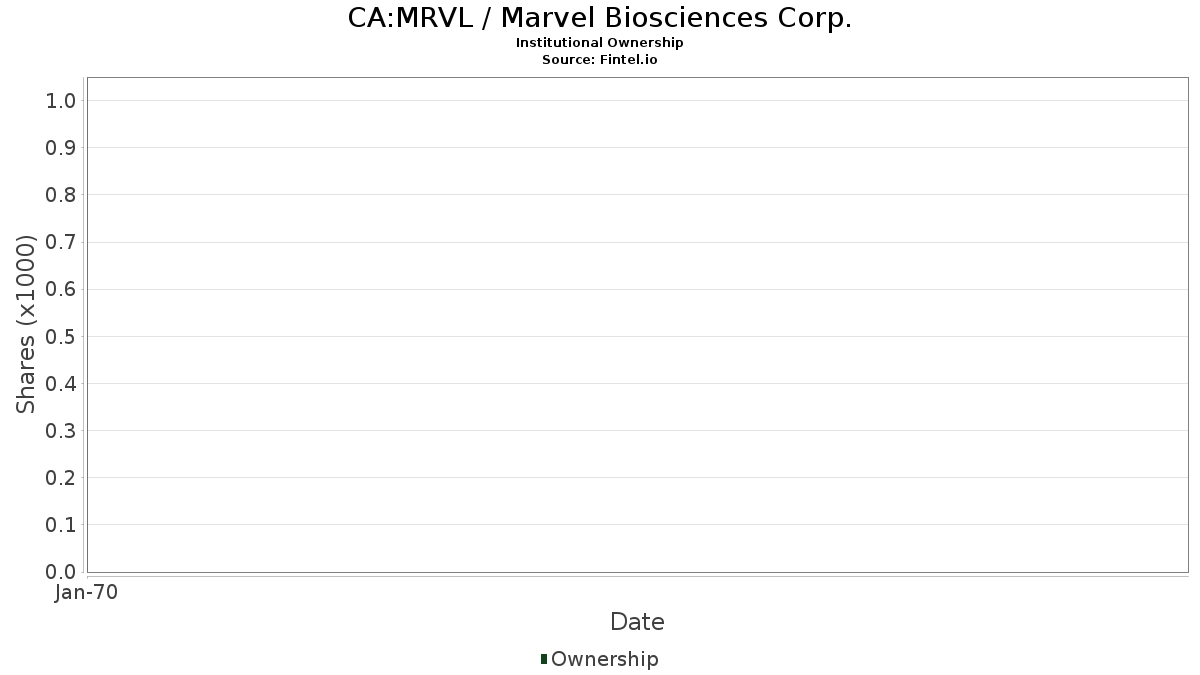
Task: Click the 0.6 y-axis tick label
Action: pos(61,289)
